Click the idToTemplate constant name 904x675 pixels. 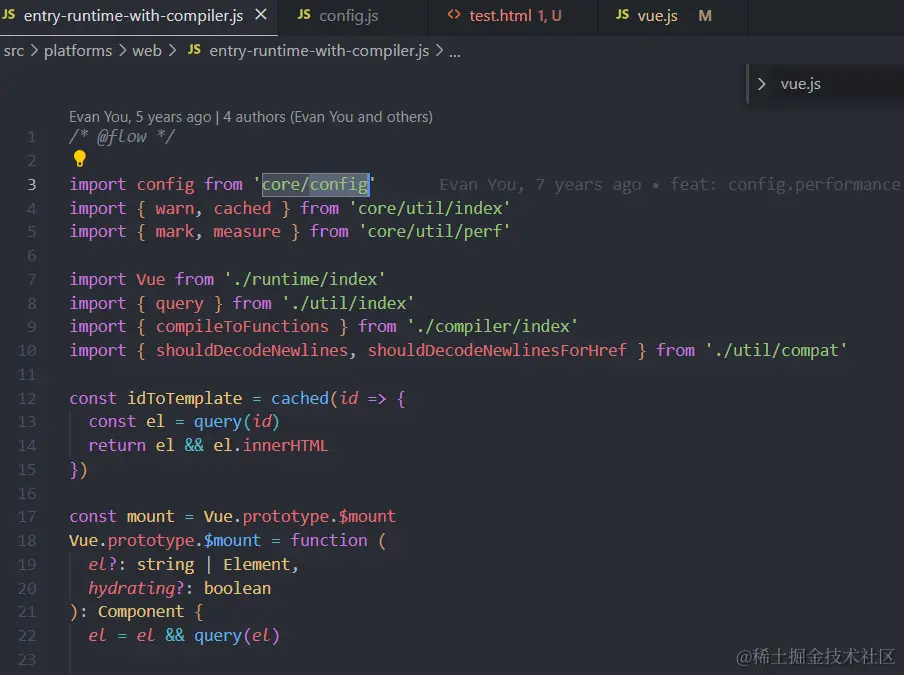tap(184, 398)
